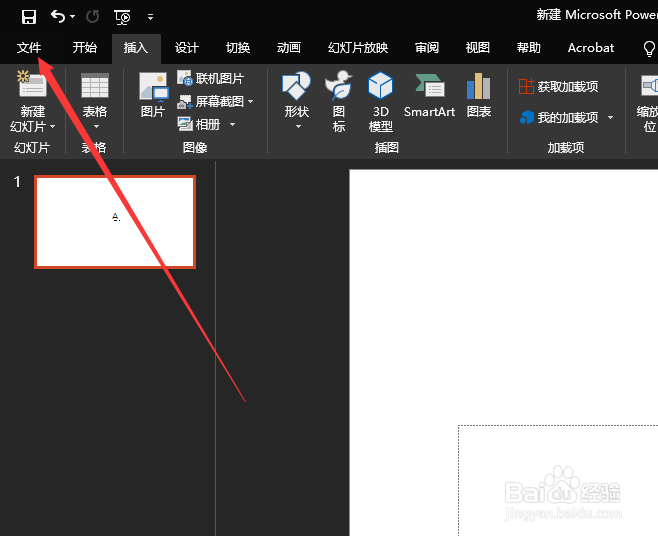Click 获取加载项 button
Screen dimensions: 658x536
(x=559, y=87)
